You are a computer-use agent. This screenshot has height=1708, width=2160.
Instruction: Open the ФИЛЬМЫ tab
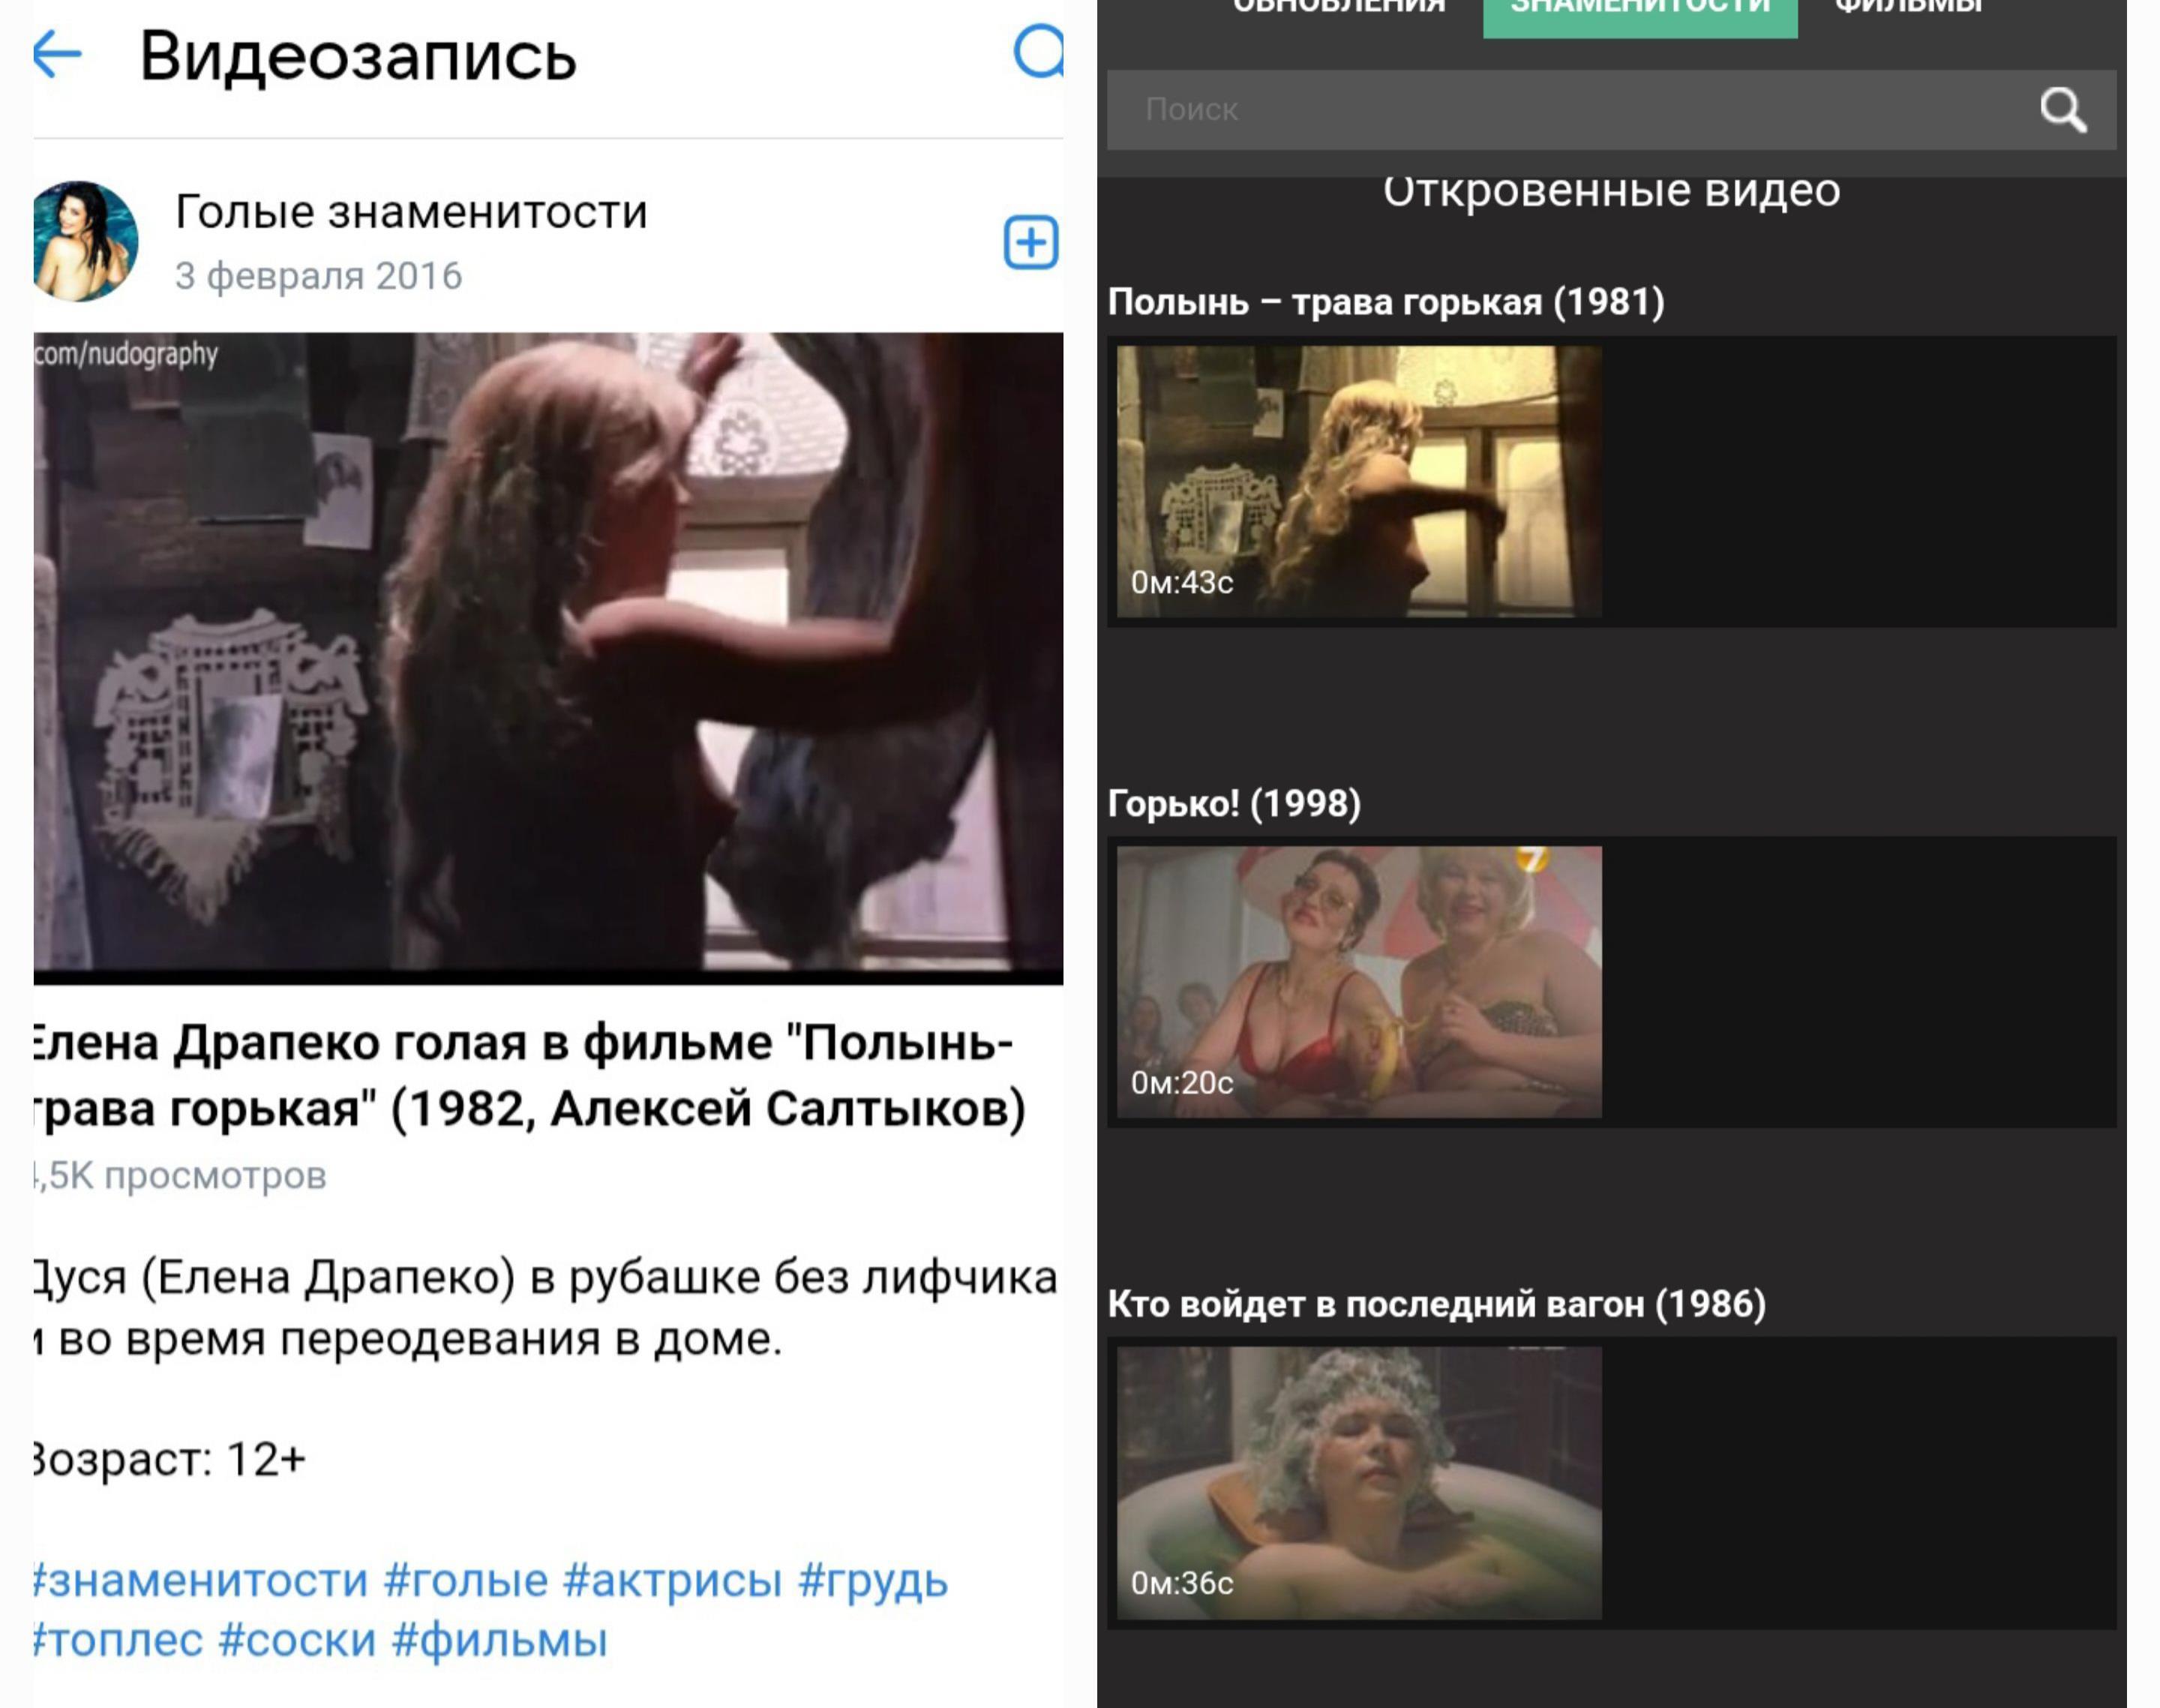pos(1907,8)
